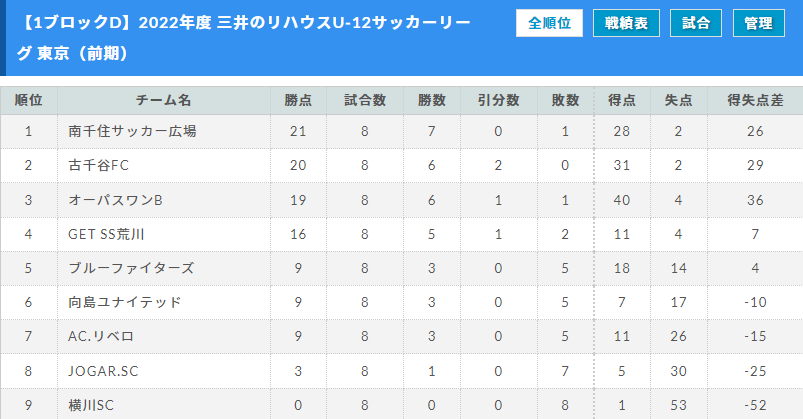
Task: Select team 古千谷FC
Action: click(x=98, y=165)
